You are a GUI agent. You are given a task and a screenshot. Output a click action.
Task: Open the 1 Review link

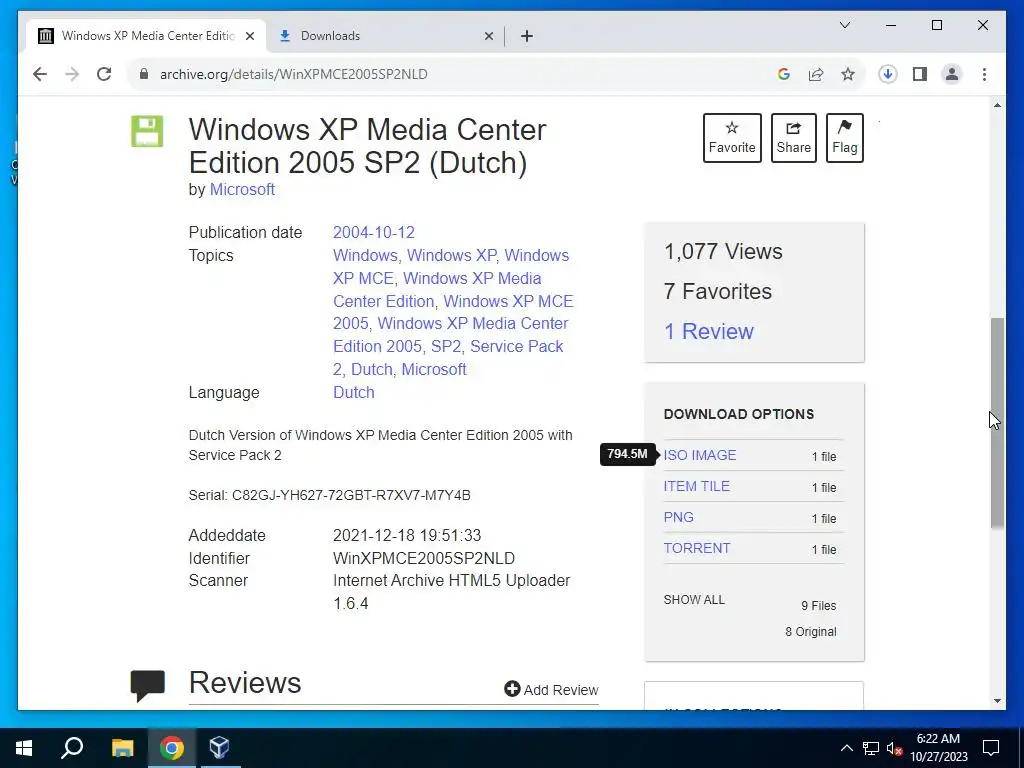pyautogui.click(x=709, y=331)
